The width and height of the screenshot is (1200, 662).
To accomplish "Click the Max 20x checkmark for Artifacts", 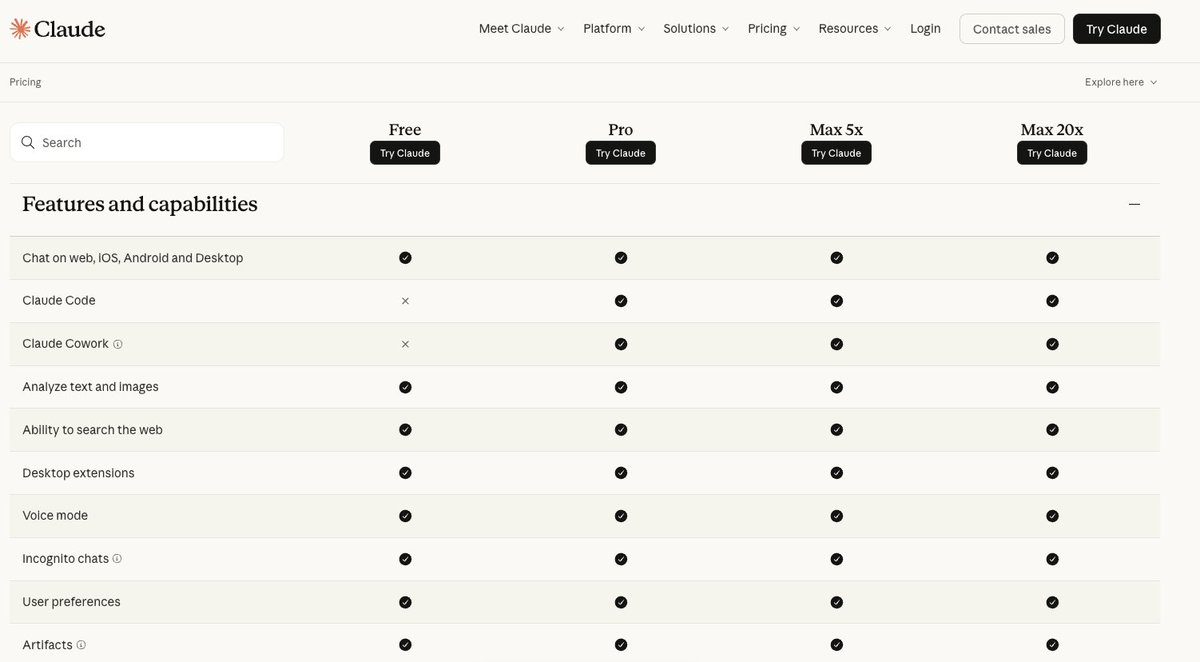I will 1052,645.
